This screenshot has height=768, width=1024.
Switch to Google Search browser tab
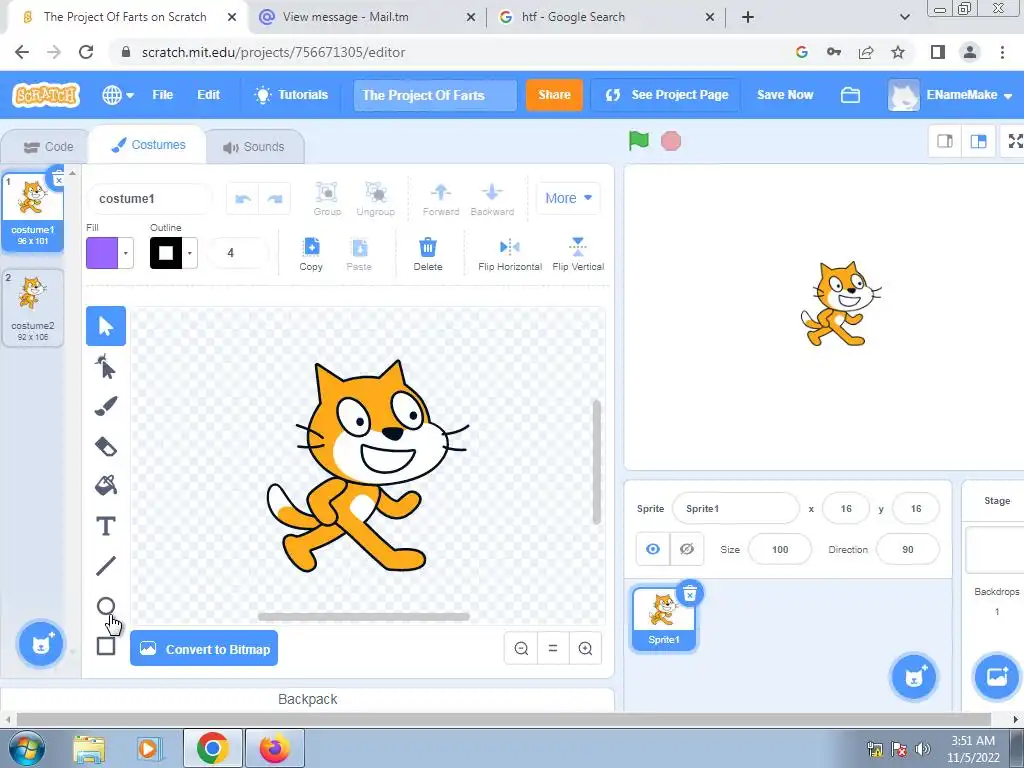click(x=607, y=18)
